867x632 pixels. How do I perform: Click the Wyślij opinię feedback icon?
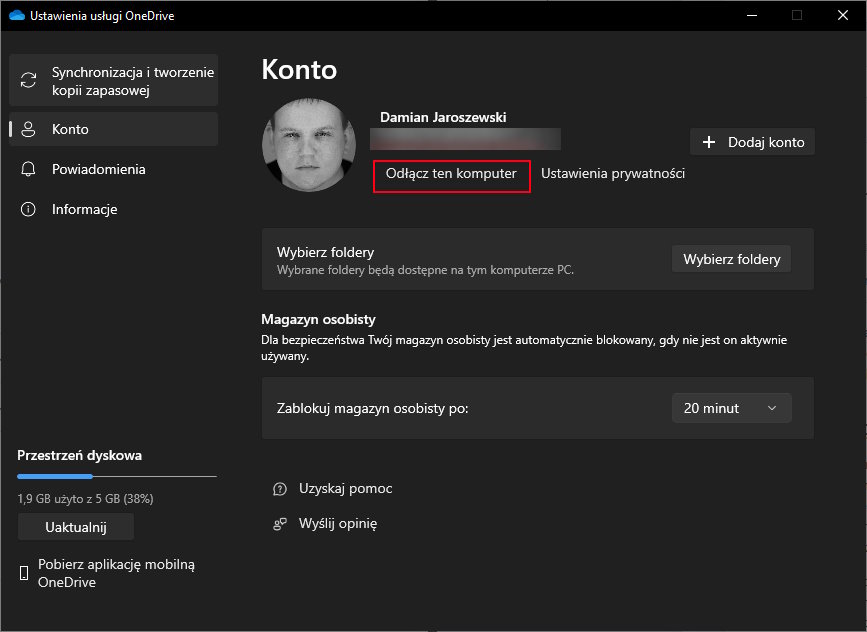point(280,523)
